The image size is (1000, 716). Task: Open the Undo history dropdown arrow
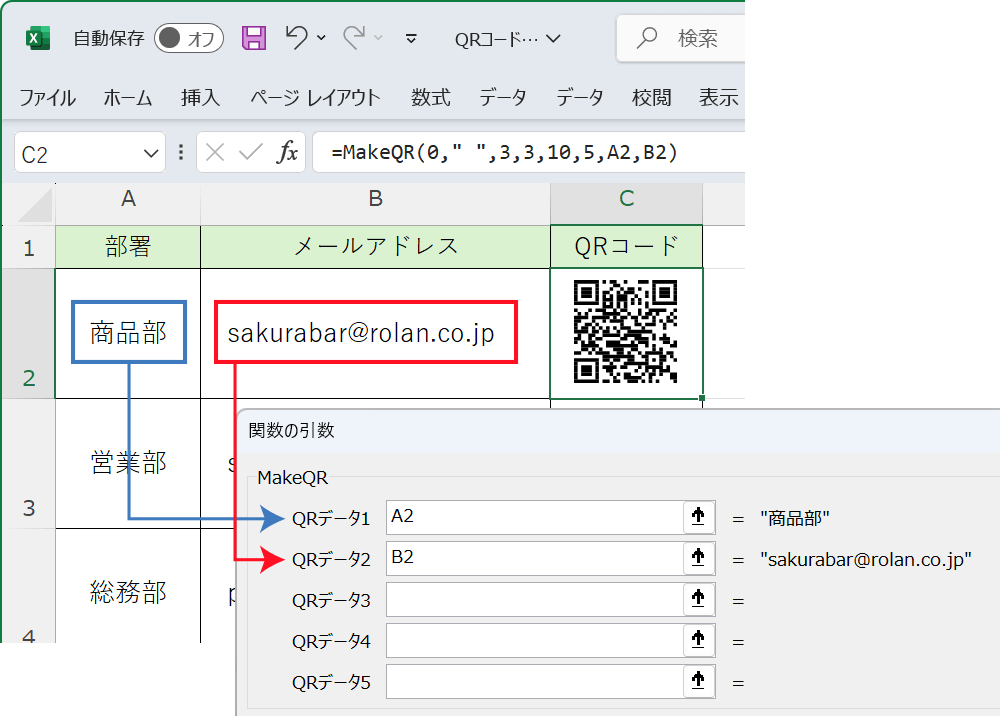pos(321,38)
